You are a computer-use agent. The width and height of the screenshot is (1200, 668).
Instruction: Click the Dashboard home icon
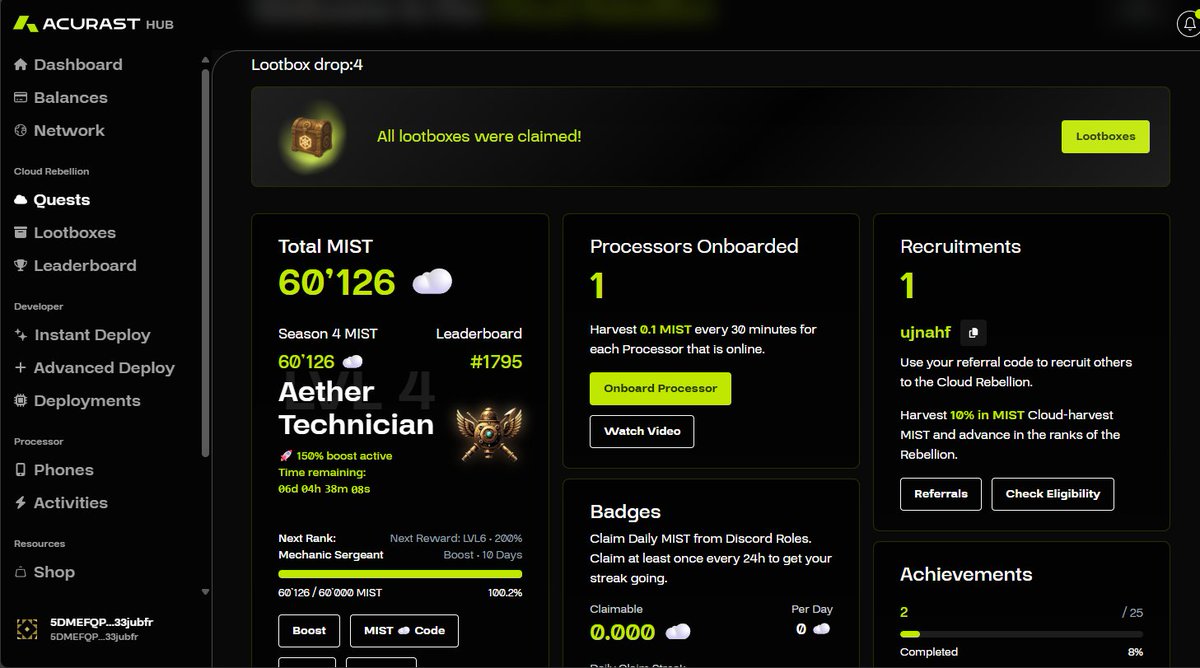[x=20, y=65]
